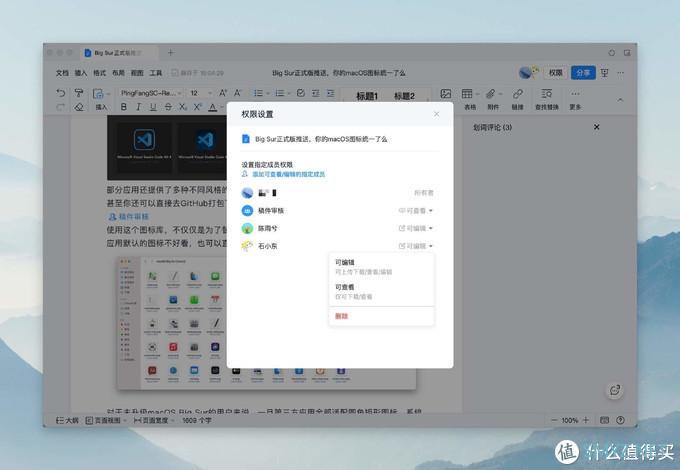Screen dimensions: 680x470
Task: Open the 工具 menu
Action: click(156, 73)
